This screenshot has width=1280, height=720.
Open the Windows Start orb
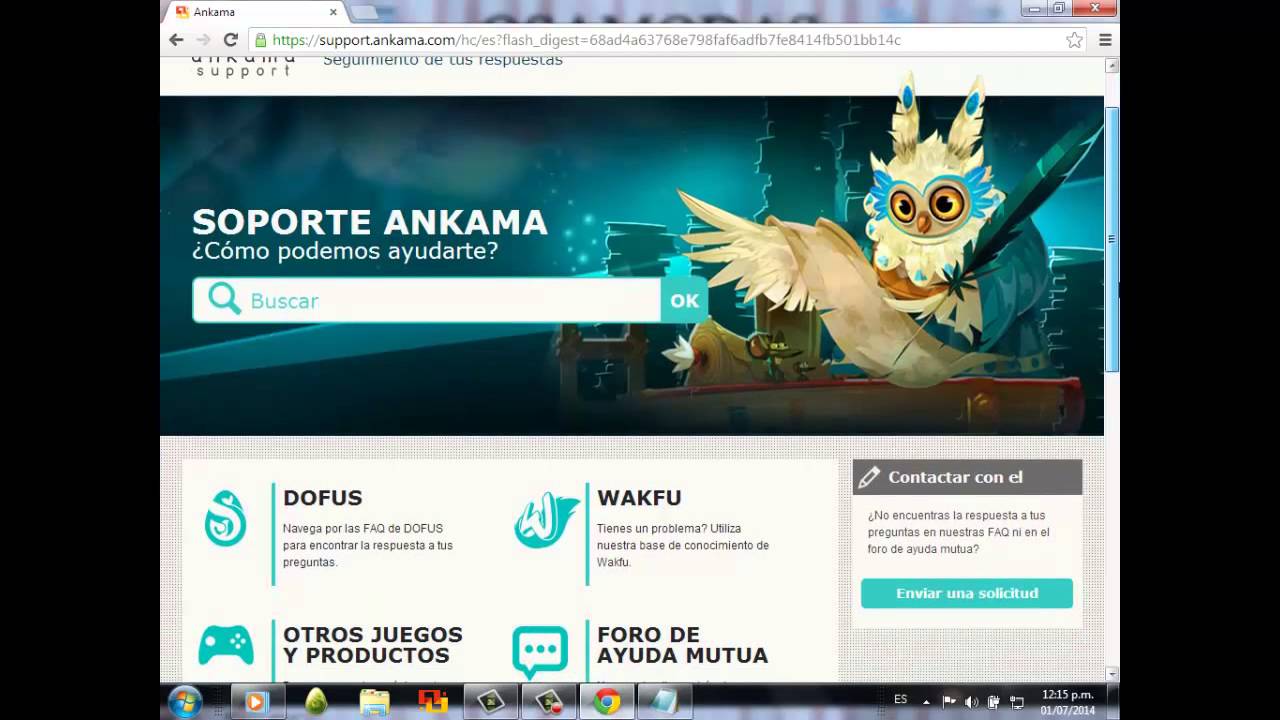pyautogui.click(x=185, y=702)
